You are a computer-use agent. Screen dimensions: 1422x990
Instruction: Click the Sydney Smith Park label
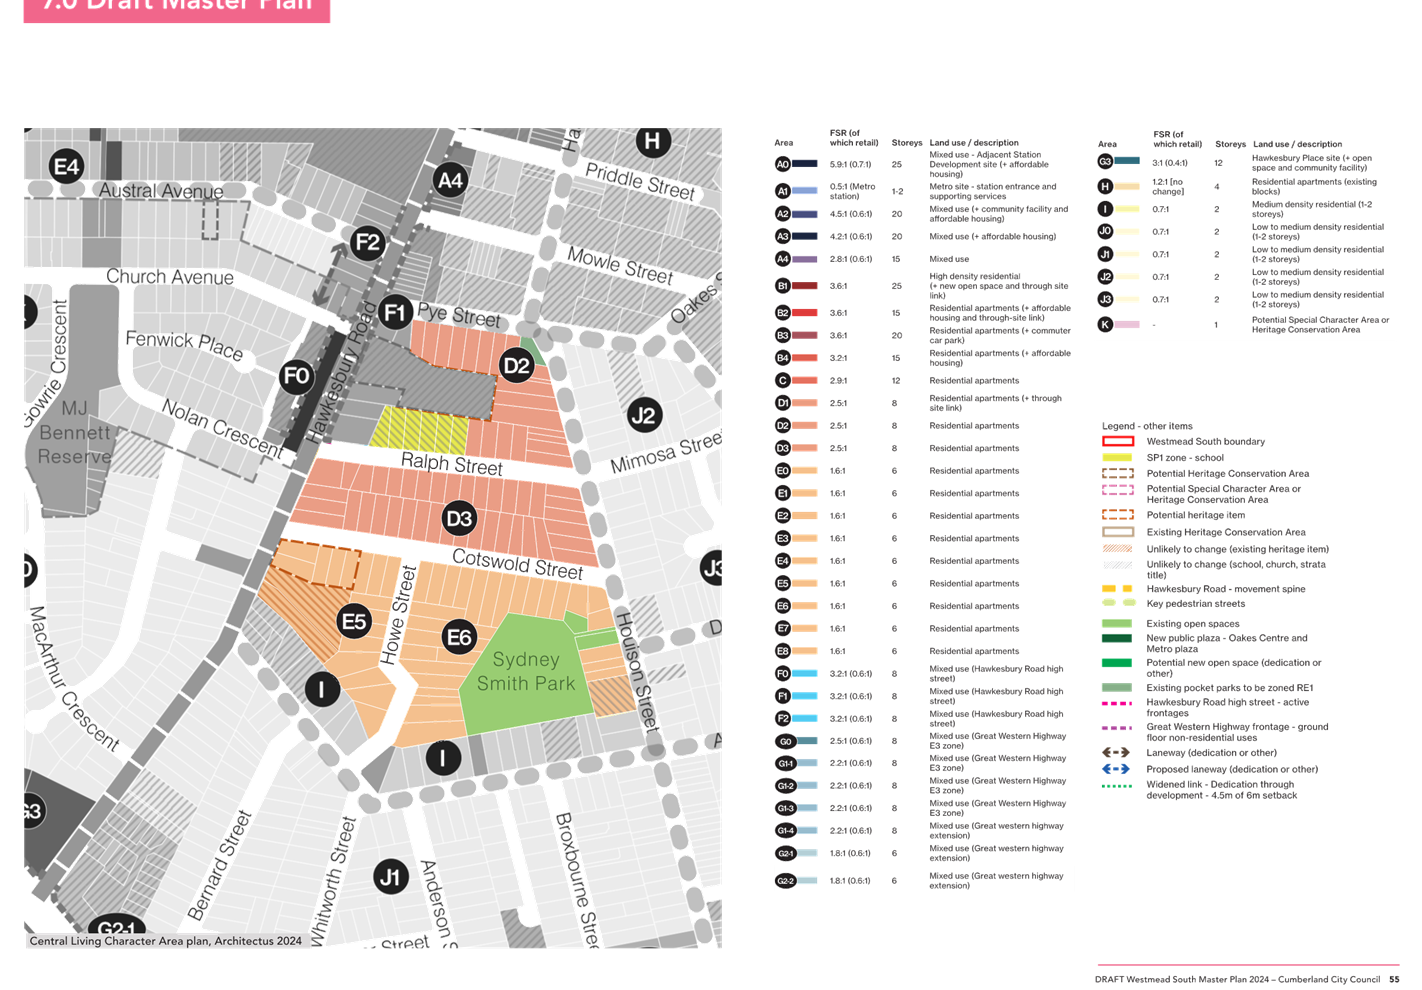click(526, 671)
